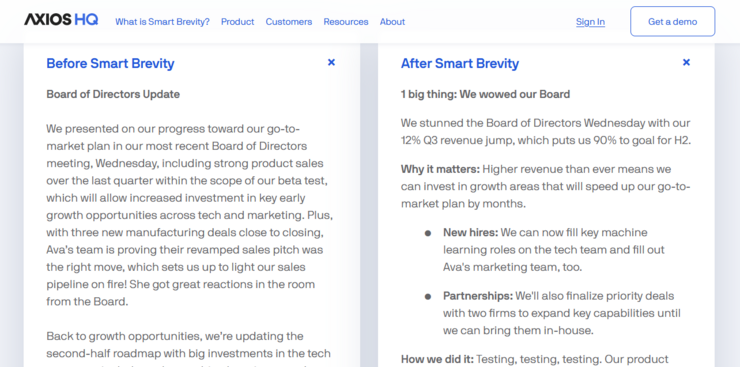The height and width of the screenshot is (367, 740).
Task: Click 'from the Board.' text
Action: 87,301
